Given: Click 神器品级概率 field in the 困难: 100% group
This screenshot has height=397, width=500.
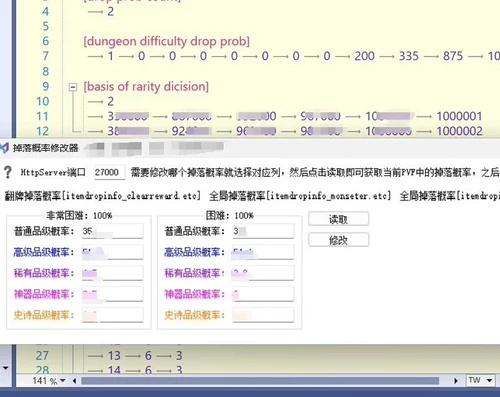Looking at the screenshot, I should pyautogui.click(x=263, y=294).
